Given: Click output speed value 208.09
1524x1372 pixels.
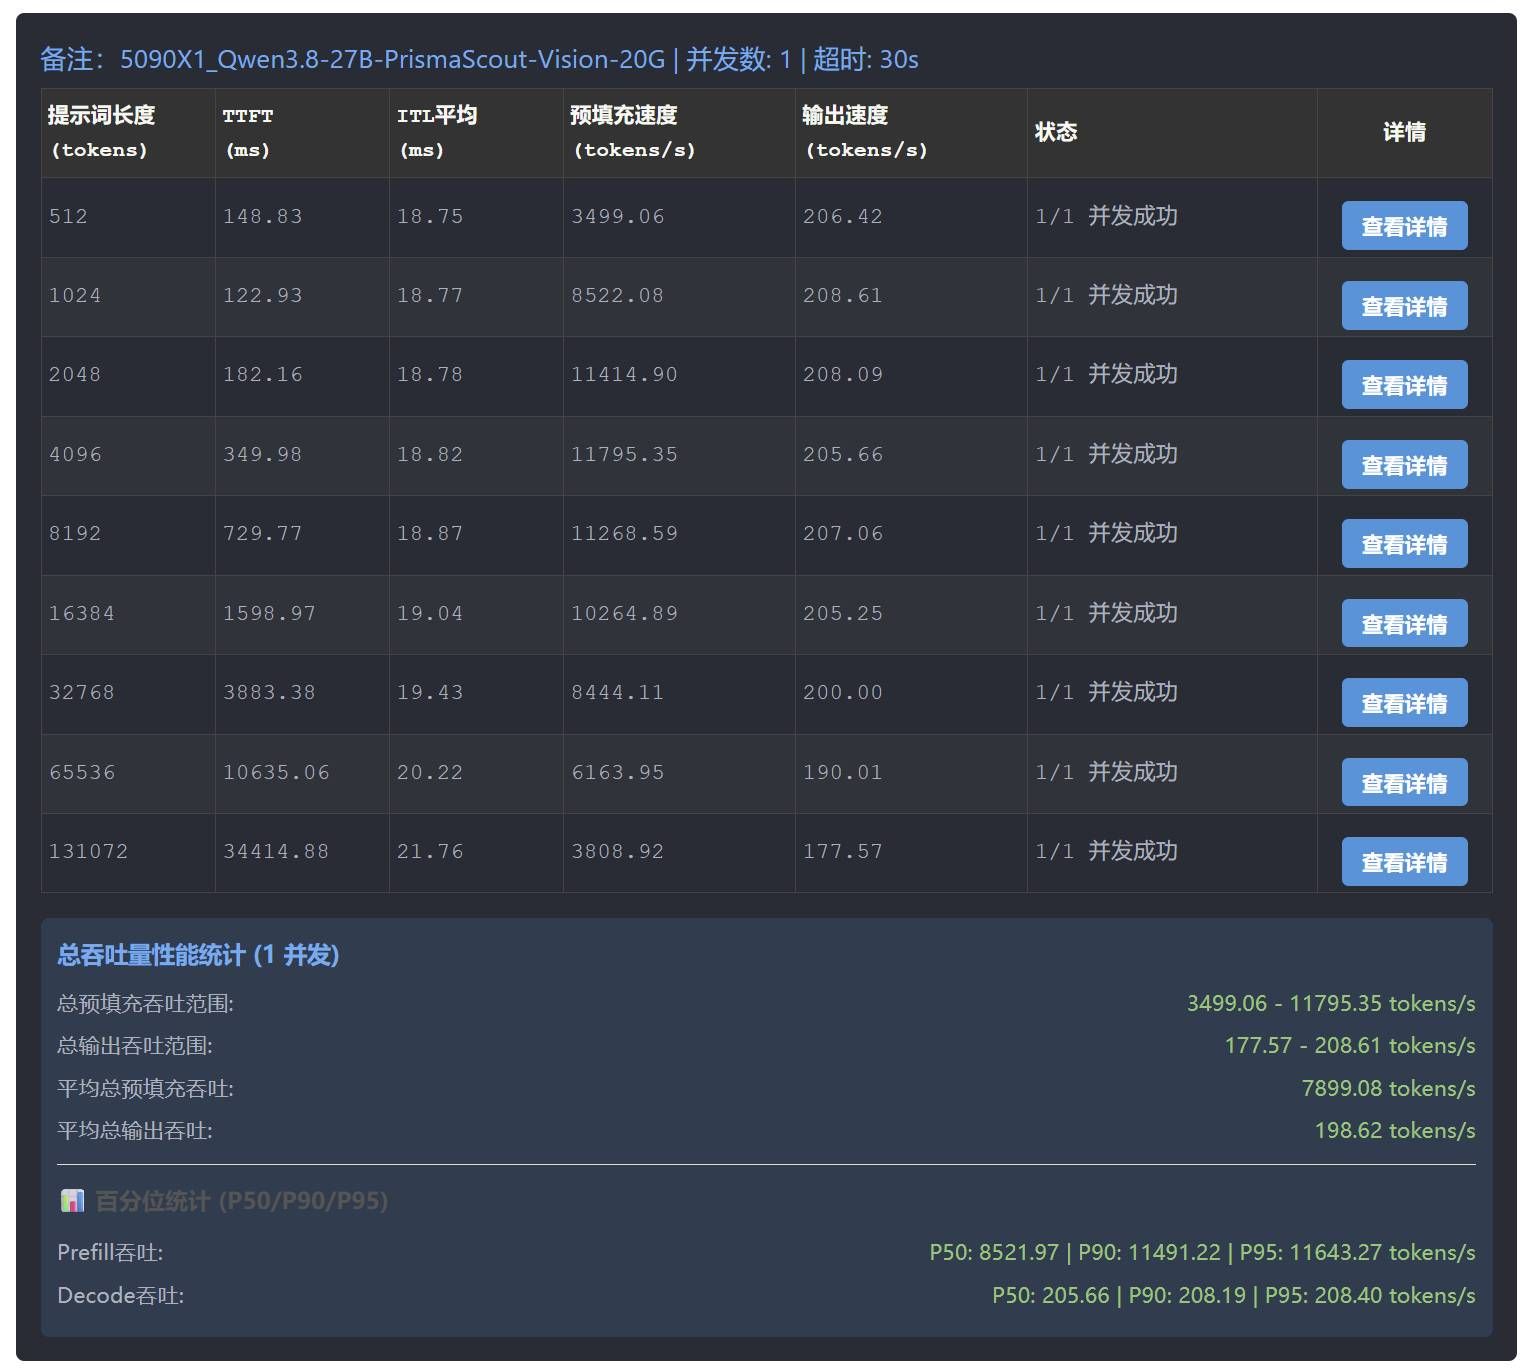Looking at the screenshot, I should pos(842,374).
